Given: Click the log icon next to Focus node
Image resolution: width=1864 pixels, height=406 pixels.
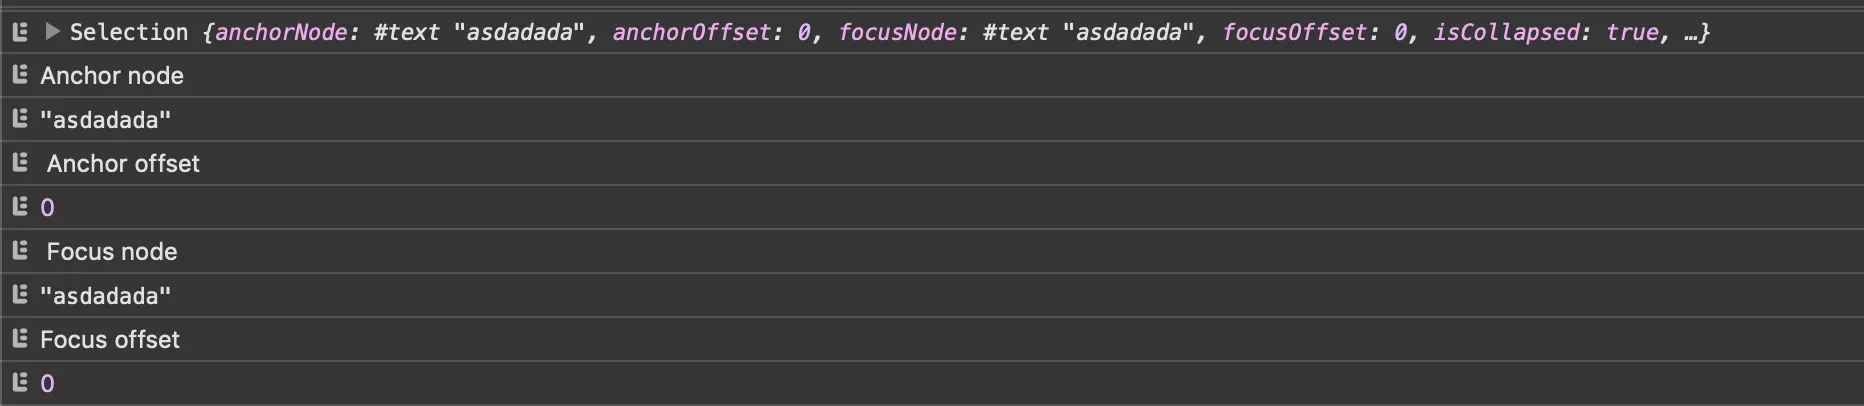Looking at the screenshot, I should tap(19, 251).
